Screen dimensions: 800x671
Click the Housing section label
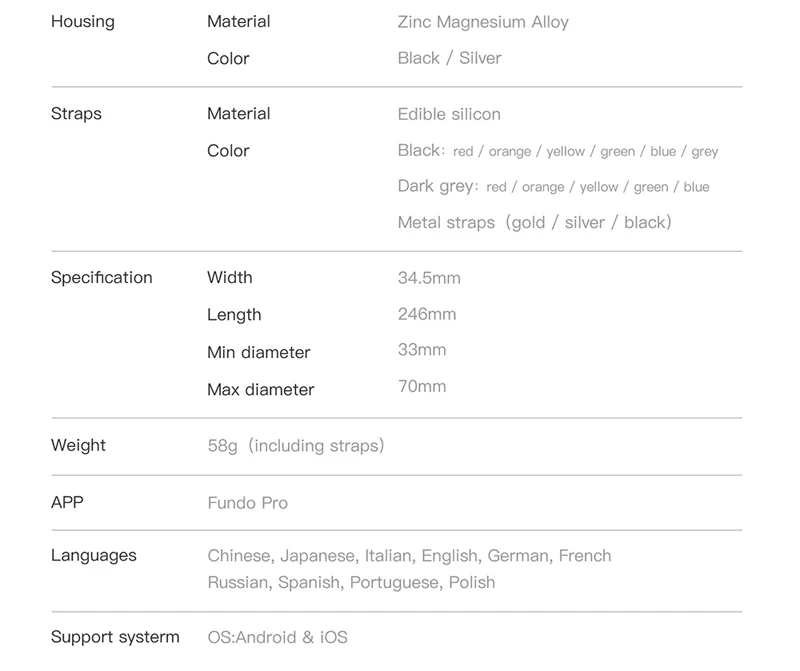pyautogui.click(x=83, y=22)
